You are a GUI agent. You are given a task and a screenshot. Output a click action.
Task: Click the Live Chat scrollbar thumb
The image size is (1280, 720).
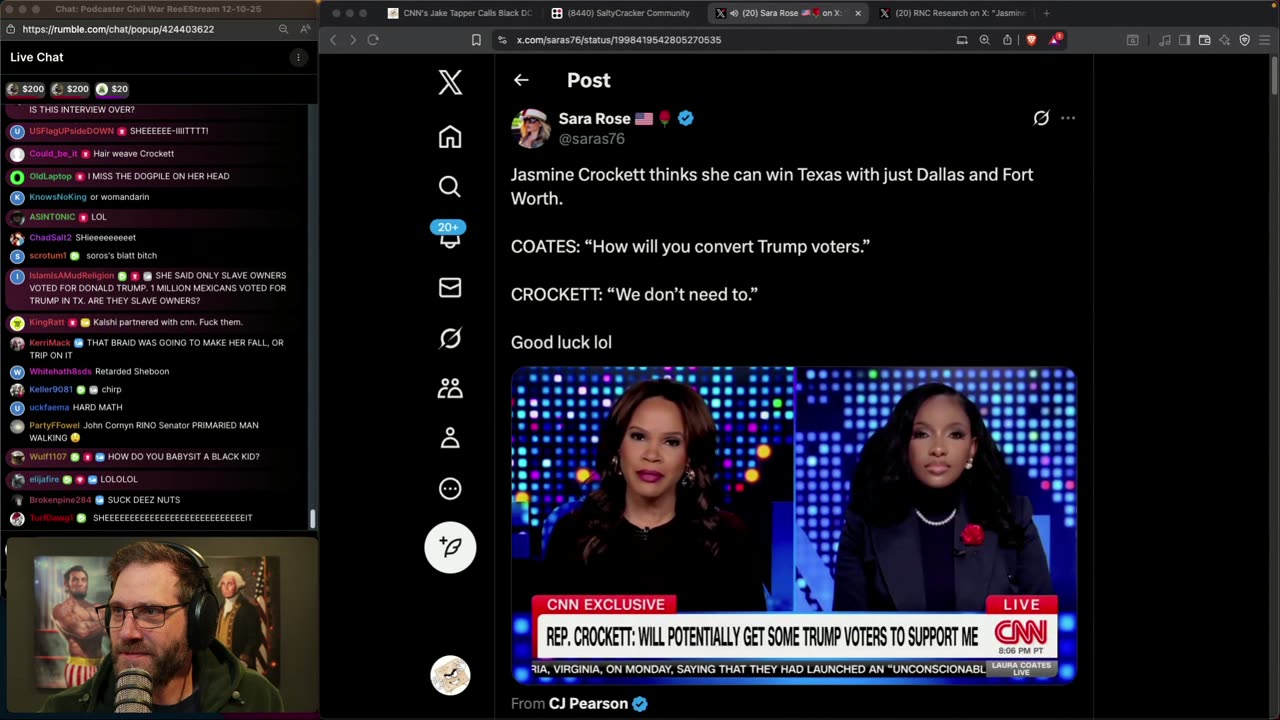coord(312,518)
